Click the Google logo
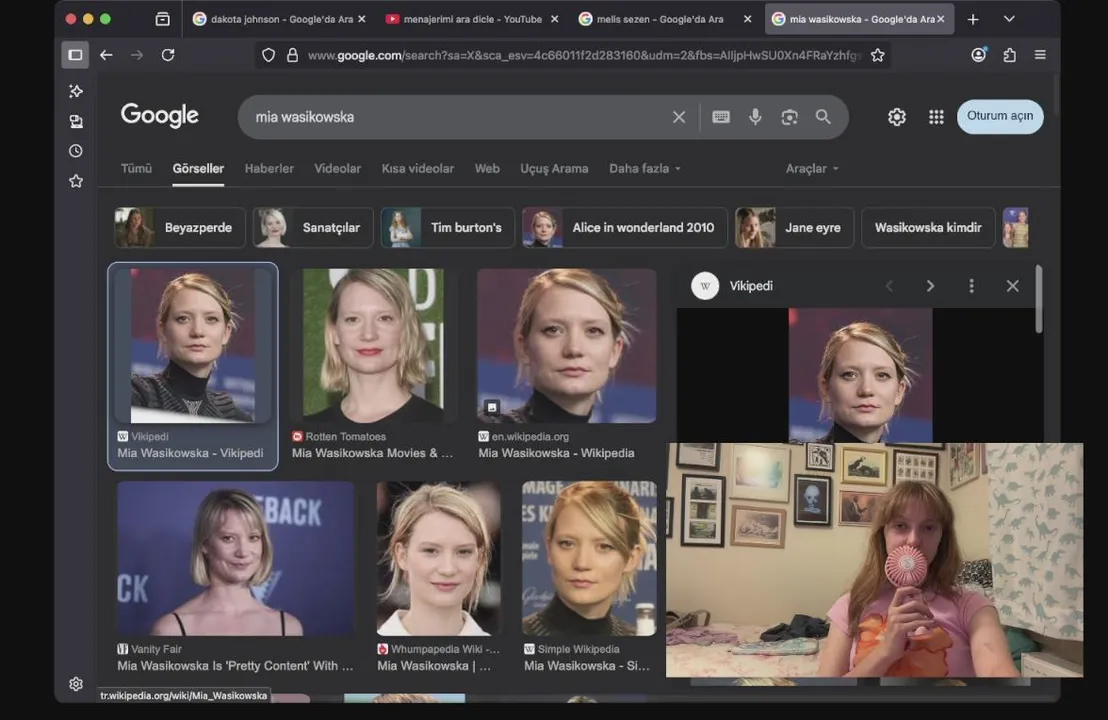 point(160,115)
